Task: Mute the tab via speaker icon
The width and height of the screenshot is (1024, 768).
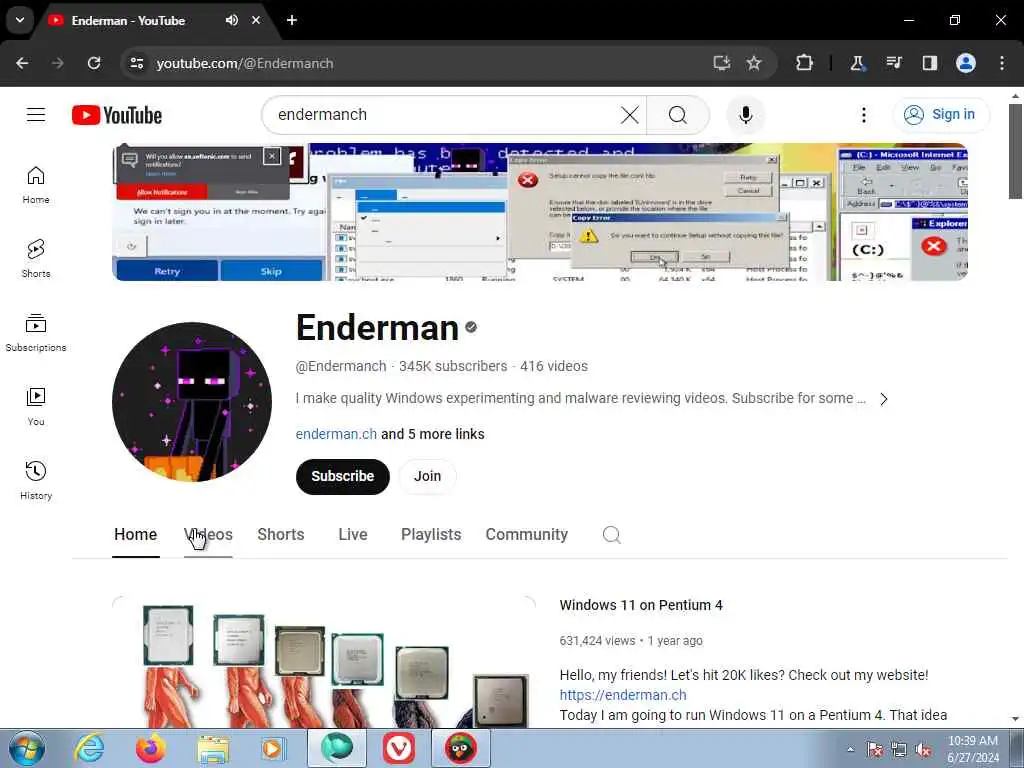Action: pos(232,20)
